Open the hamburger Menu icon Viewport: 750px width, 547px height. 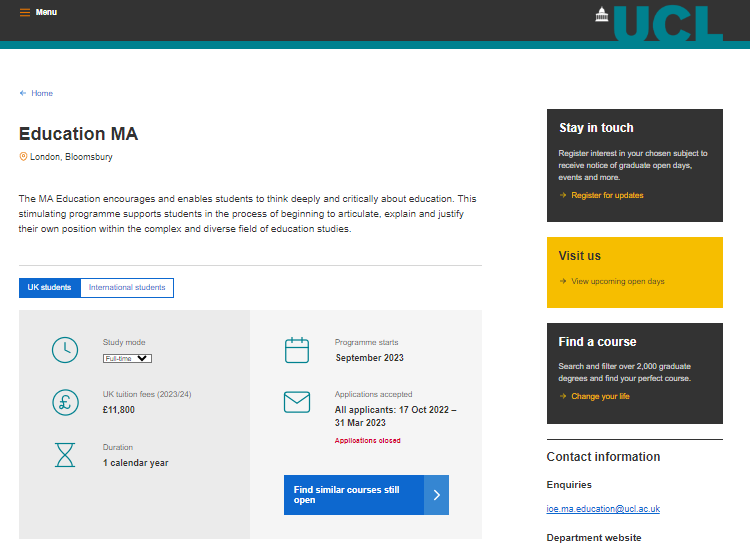(x=25, y=13)
